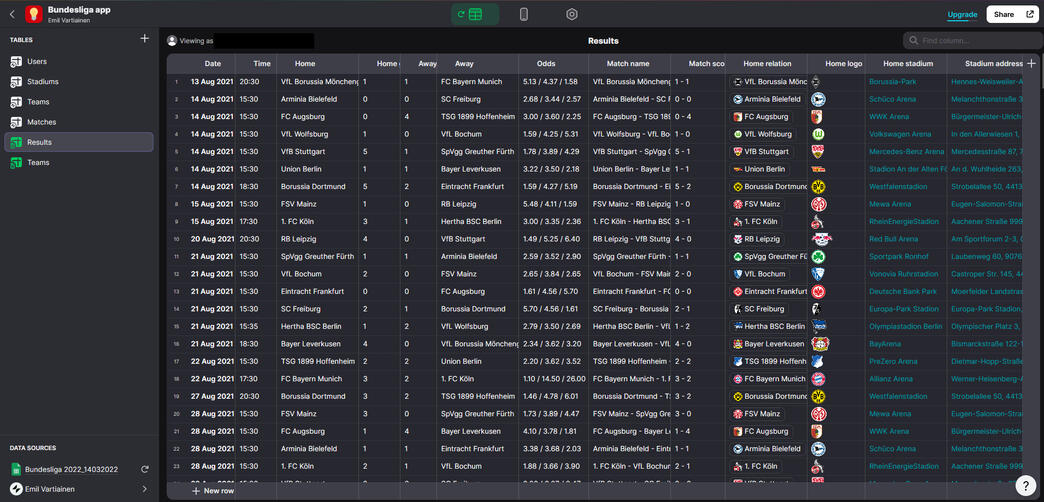The image size is (1044, 502).
Task: Click the Home relation column header
Action: (767, 64)
